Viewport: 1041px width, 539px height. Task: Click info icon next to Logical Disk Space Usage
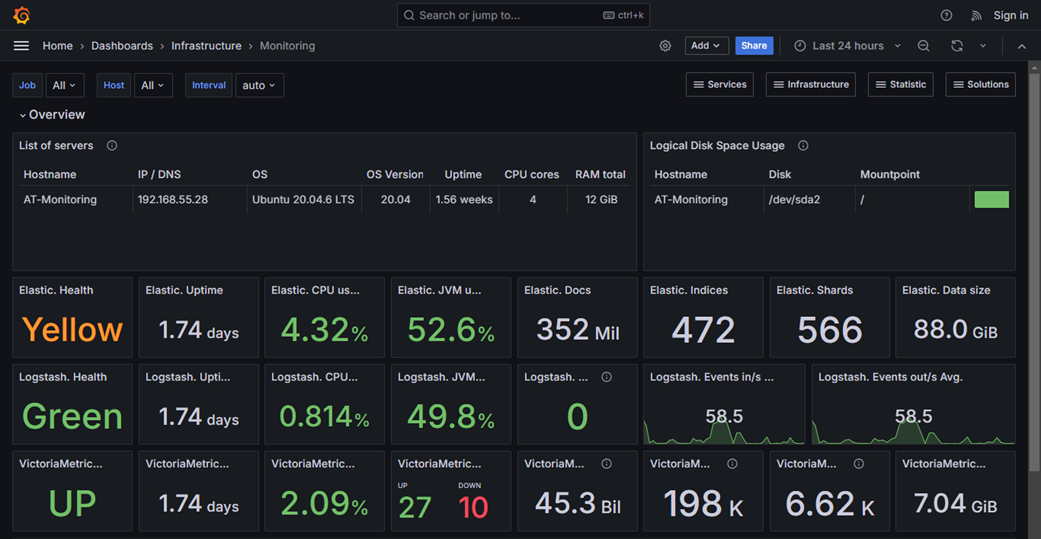coord(803,145)
